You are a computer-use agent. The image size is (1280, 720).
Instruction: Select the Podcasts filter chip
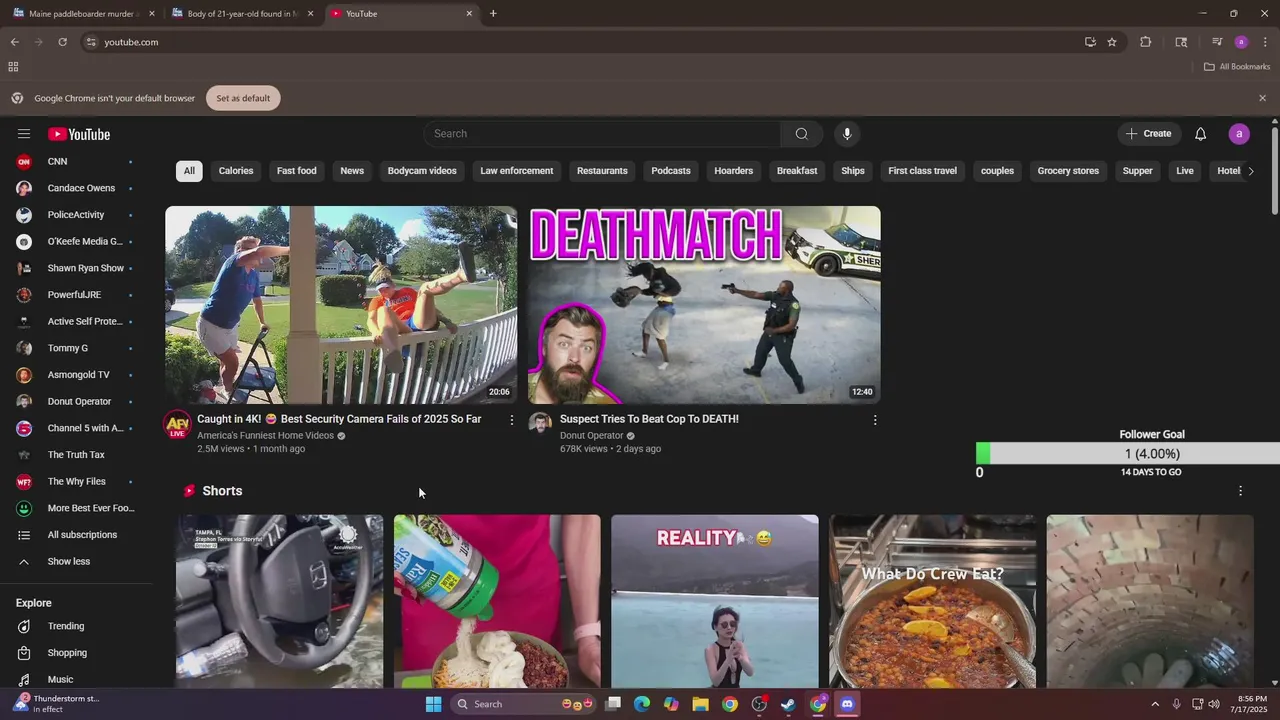coord(671,171)
